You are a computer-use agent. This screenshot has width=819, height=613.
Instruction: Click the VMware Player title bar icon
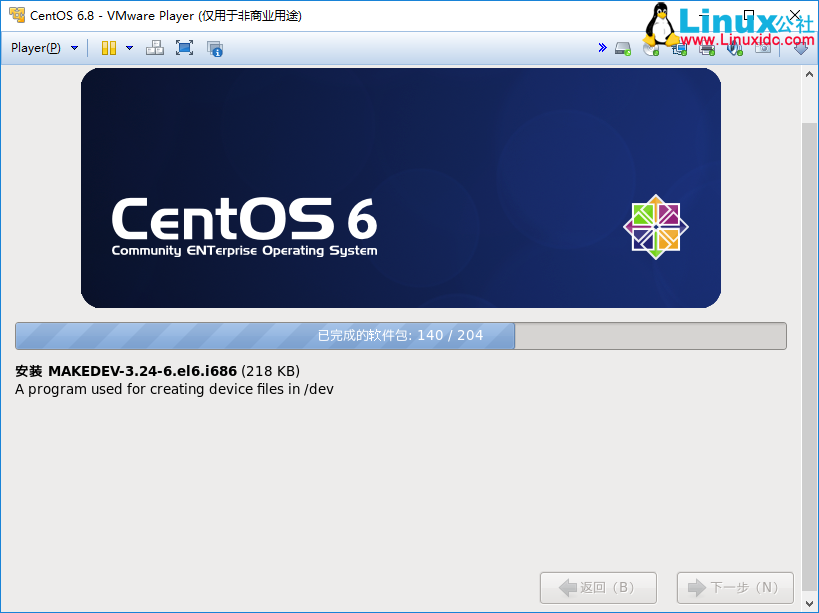click(16, 16)
